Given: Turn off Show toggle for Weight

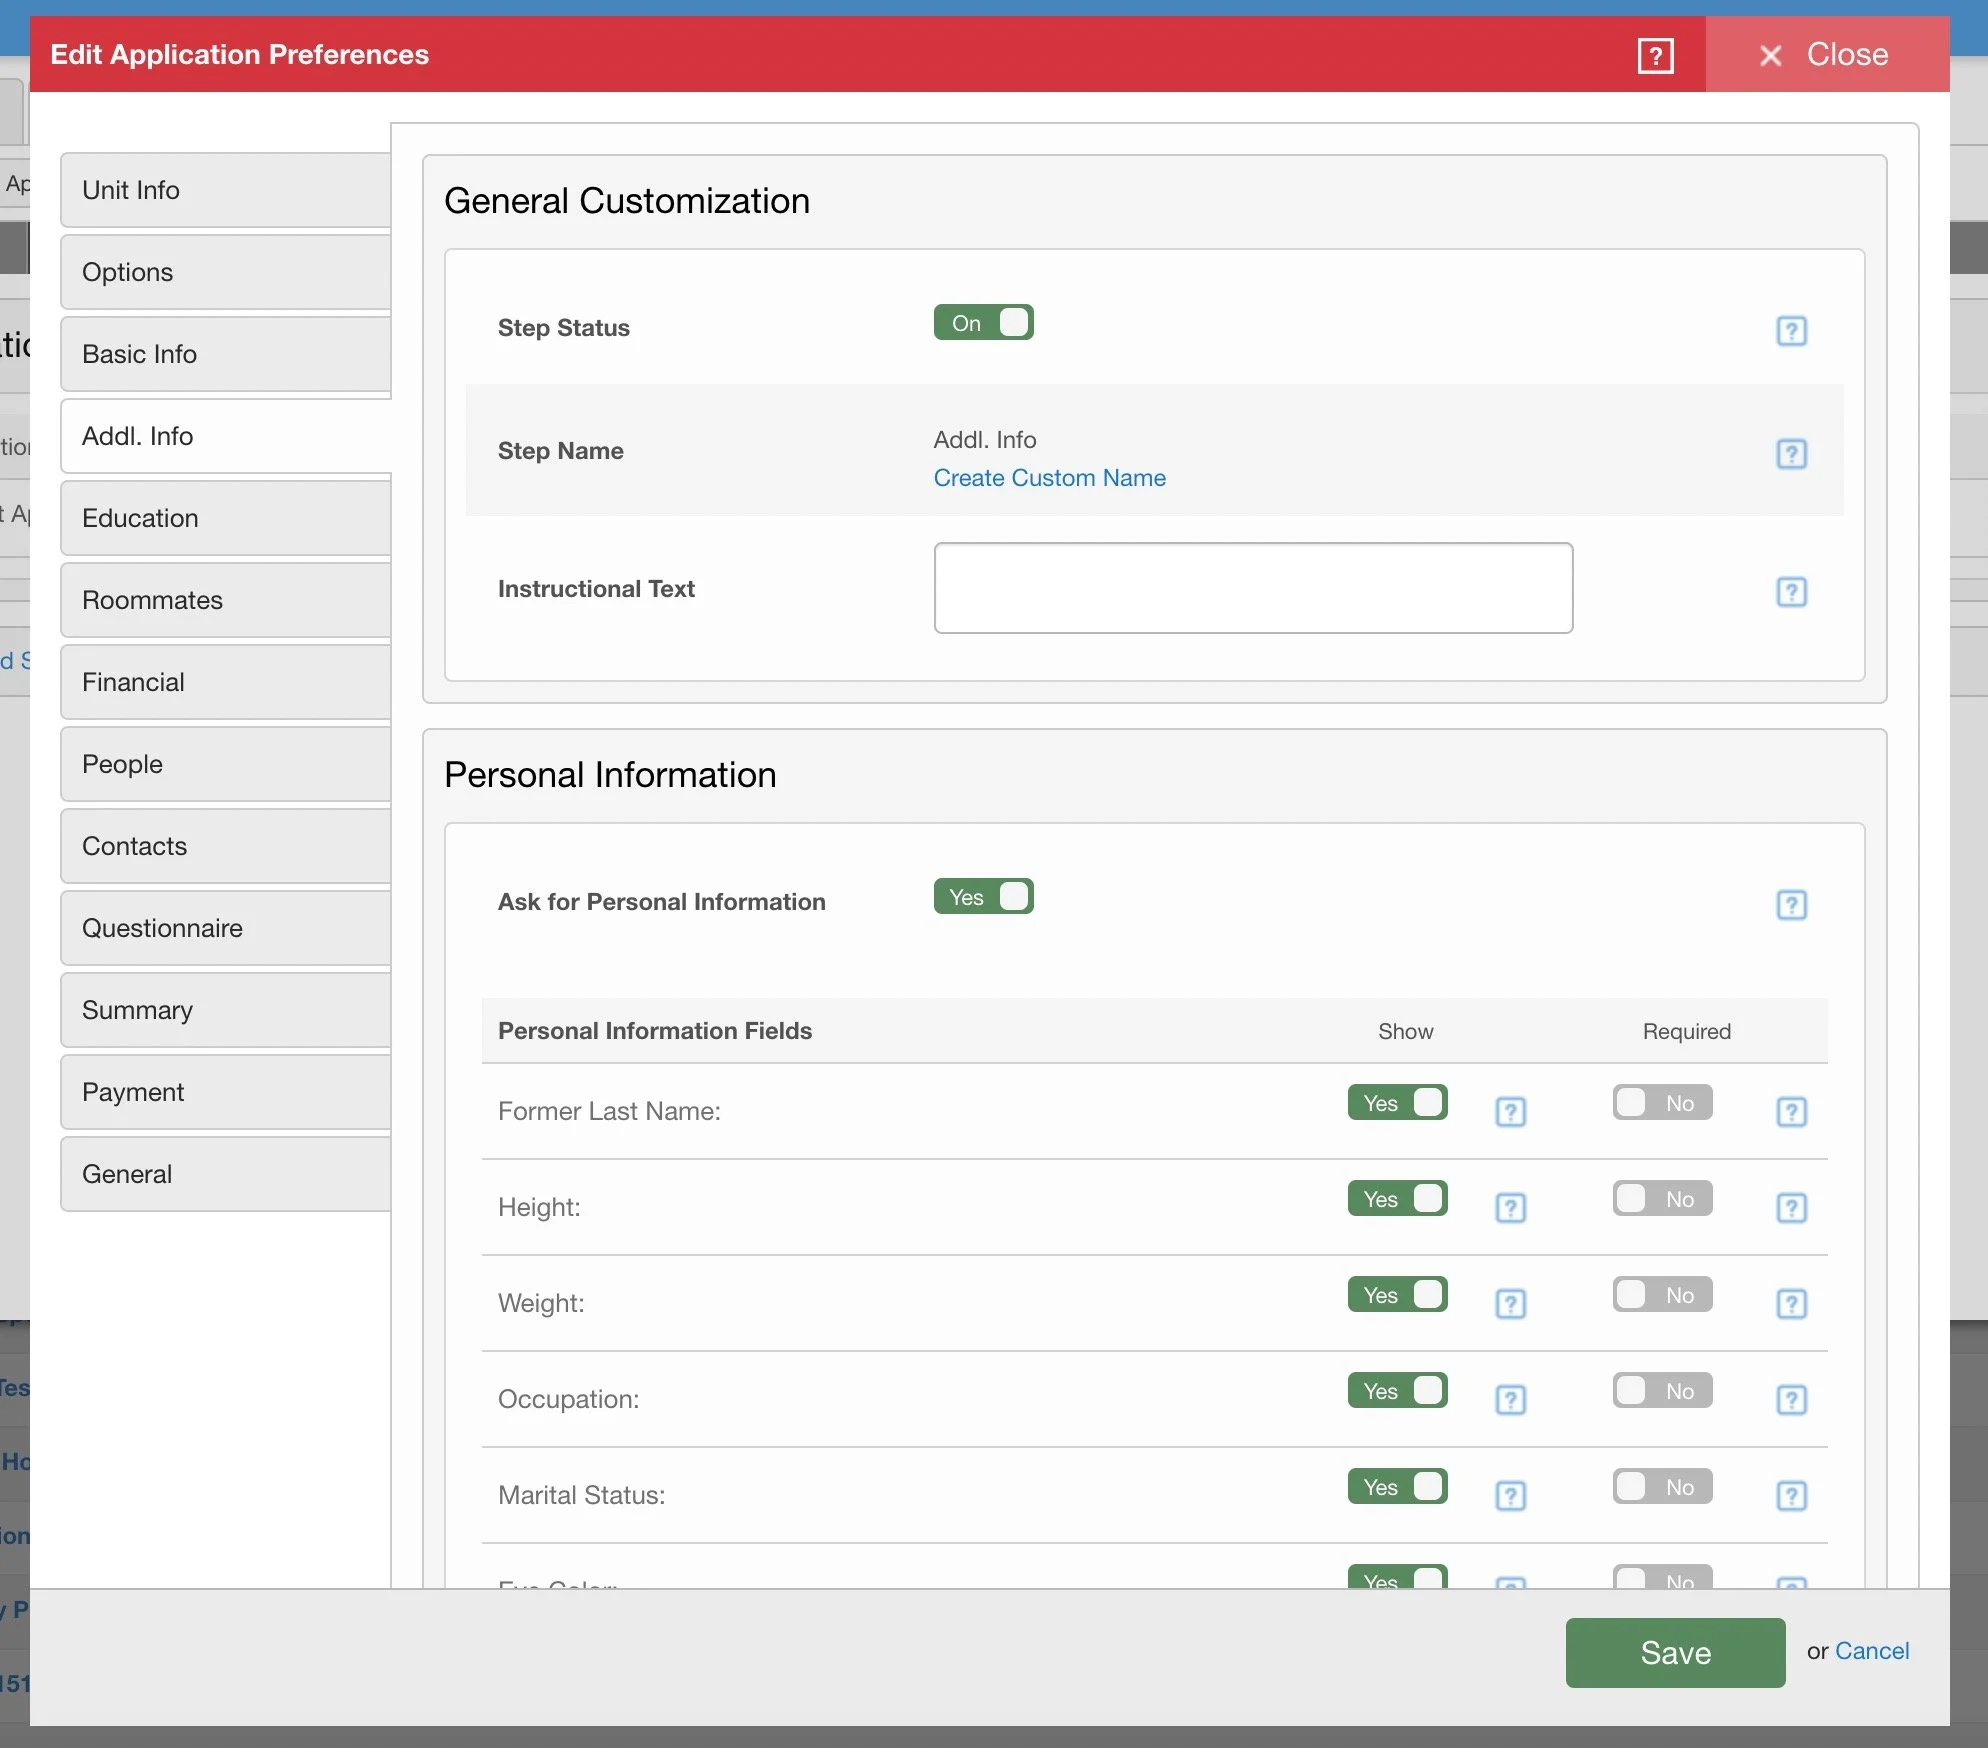Looking at the screenshot, I should point(1397,1294).
